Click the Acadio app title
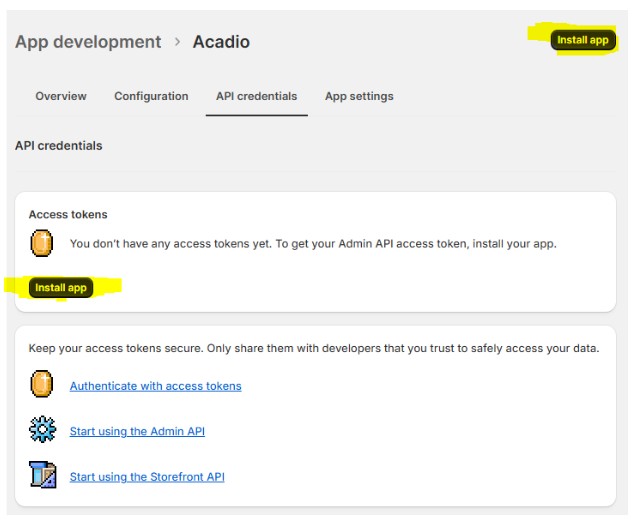 point(221,42)
